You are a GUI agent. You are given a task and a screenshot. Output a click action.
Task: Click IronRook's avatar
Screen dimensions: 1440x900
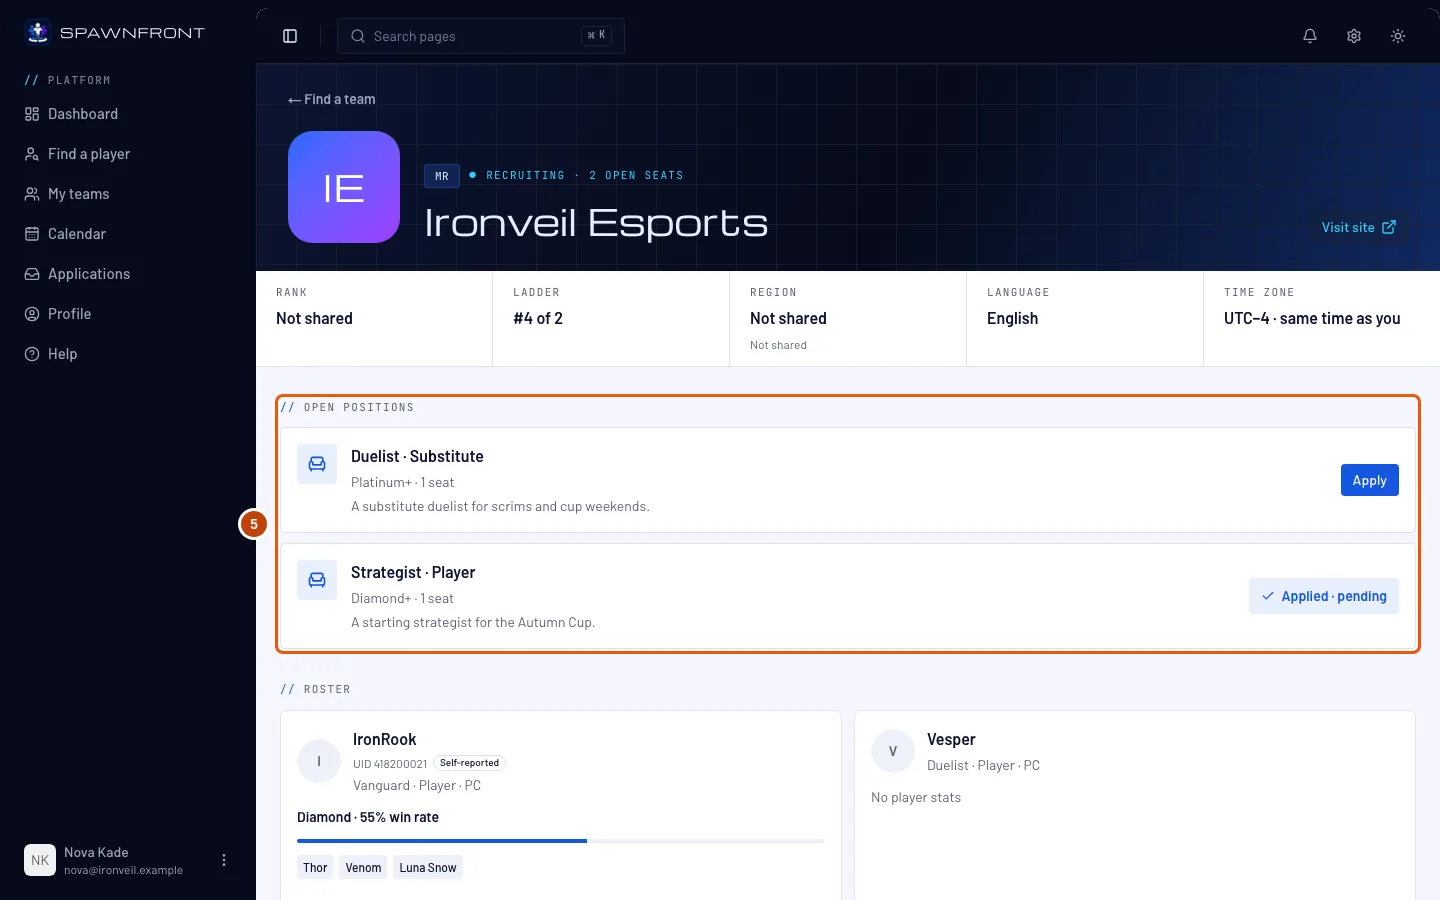pyautogui.click(x=319, y=761)
